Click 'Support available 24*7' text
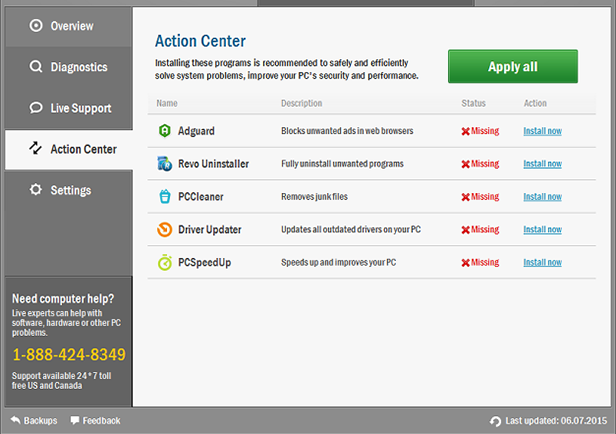The width and height of the screenshot is (616, 434). 61,381
